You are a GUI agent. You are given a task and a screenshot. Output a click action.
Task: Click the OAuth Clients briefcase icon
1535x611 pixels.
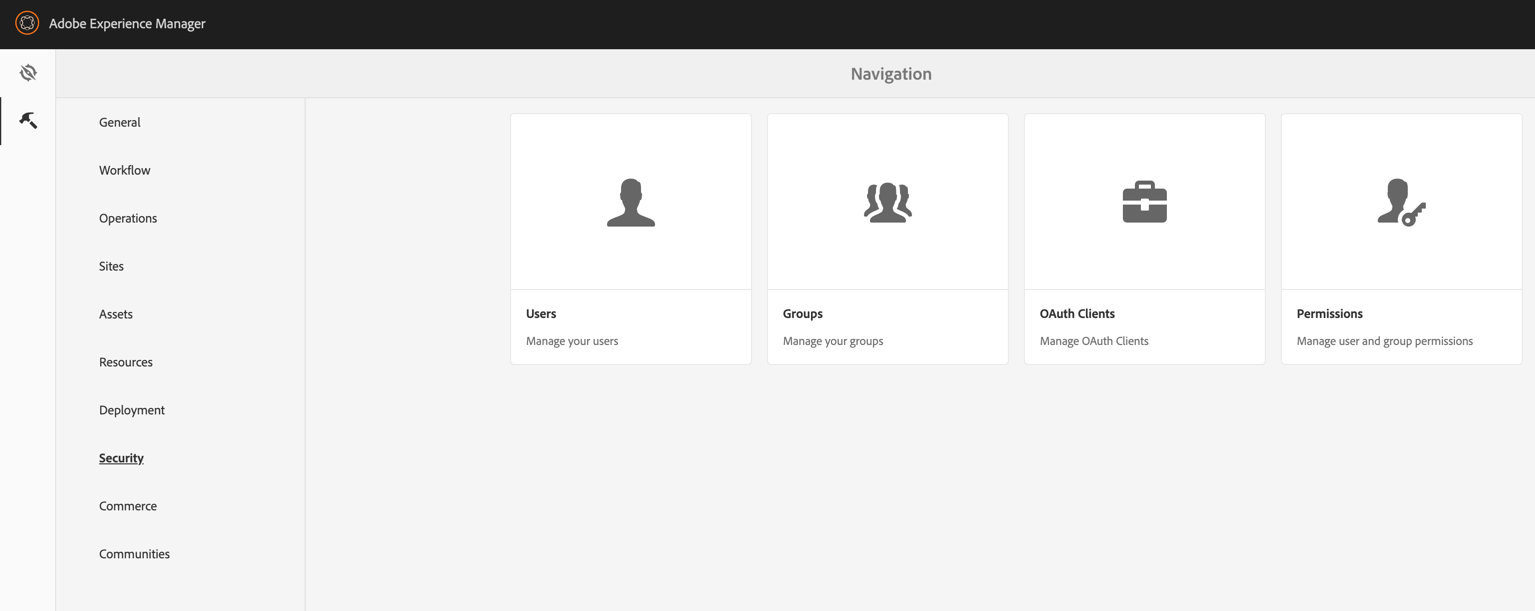(x=1145, y=202)
